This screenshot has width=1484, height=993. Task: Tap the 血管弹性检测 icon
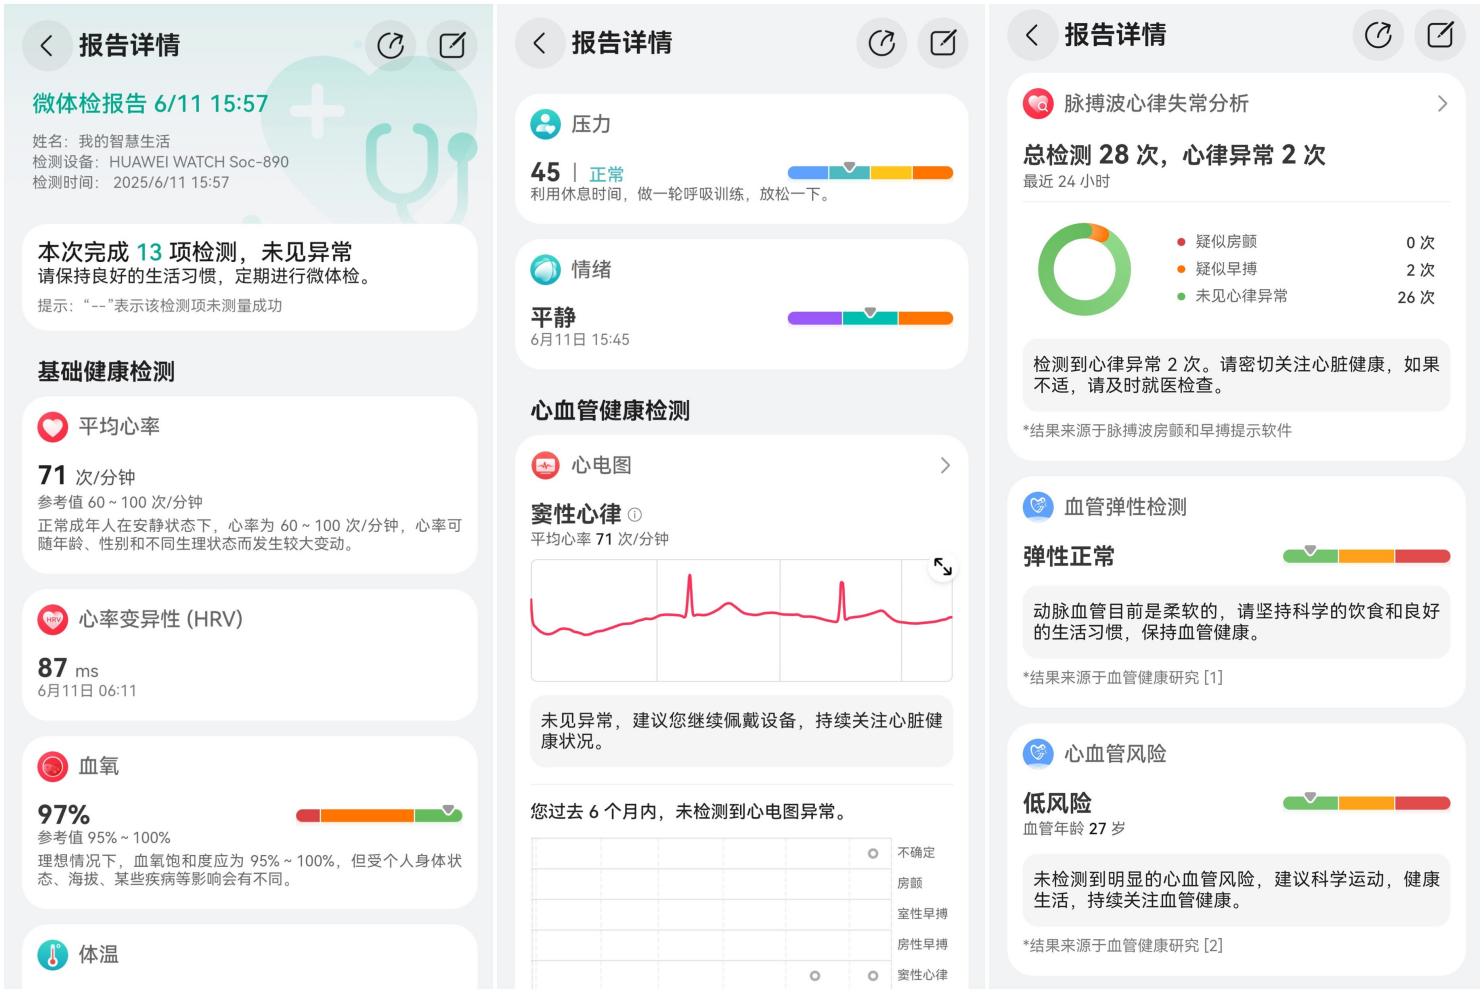click(x=1038, y=506)
